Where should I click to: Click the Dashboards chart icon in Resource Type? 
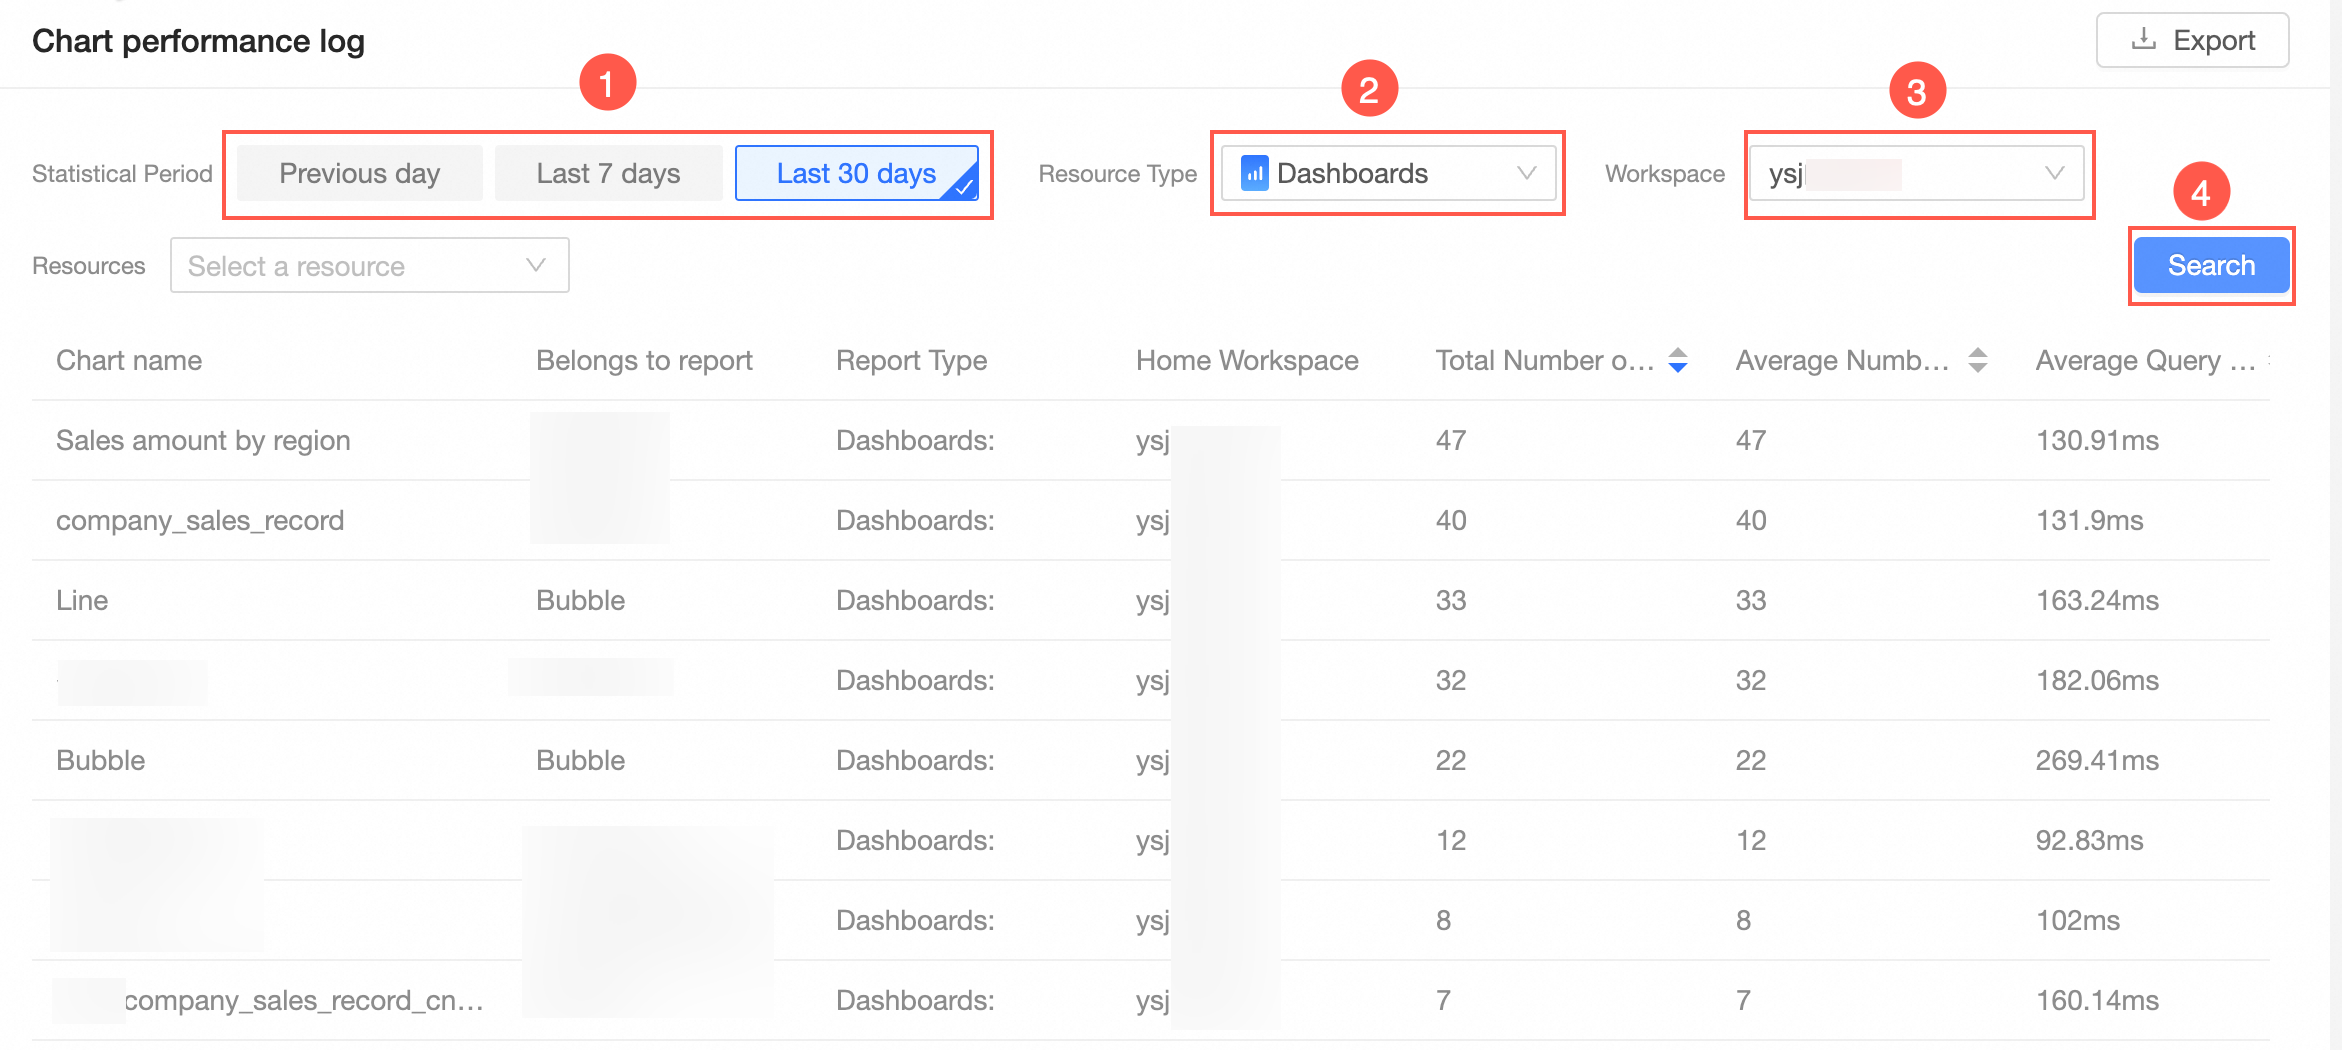(1254, 173)
